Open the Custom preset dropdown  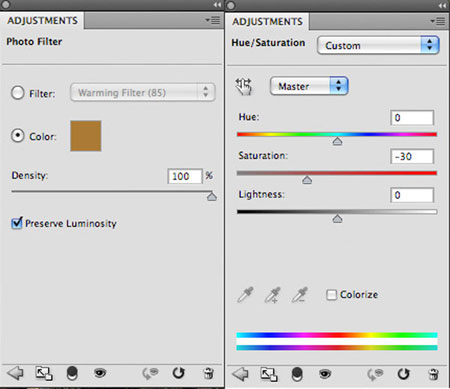tap(378, 45)
